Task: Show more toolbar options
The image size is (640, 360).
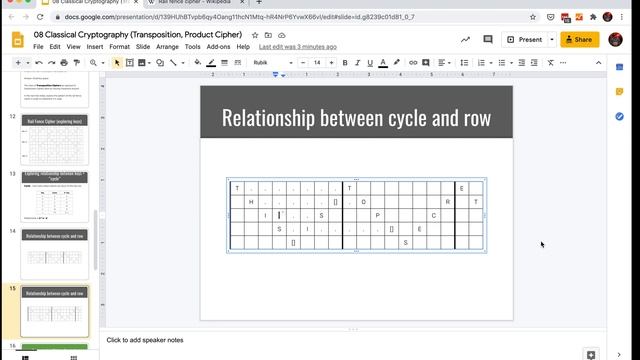Action: pyautogui.click(x=563, y=63)
